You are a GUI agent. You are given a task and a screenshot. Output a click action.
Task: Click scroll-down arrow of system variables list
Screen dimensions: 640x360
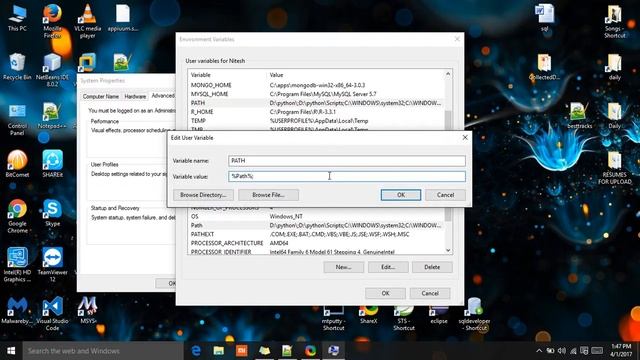(448, 250)
